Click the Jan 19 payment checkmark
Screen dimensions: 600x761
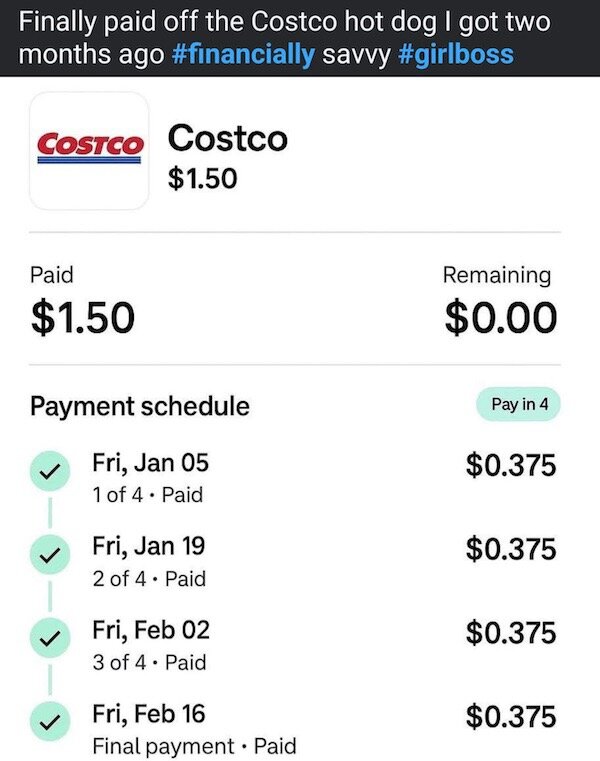pyautogui.click(x=48, y=555)
